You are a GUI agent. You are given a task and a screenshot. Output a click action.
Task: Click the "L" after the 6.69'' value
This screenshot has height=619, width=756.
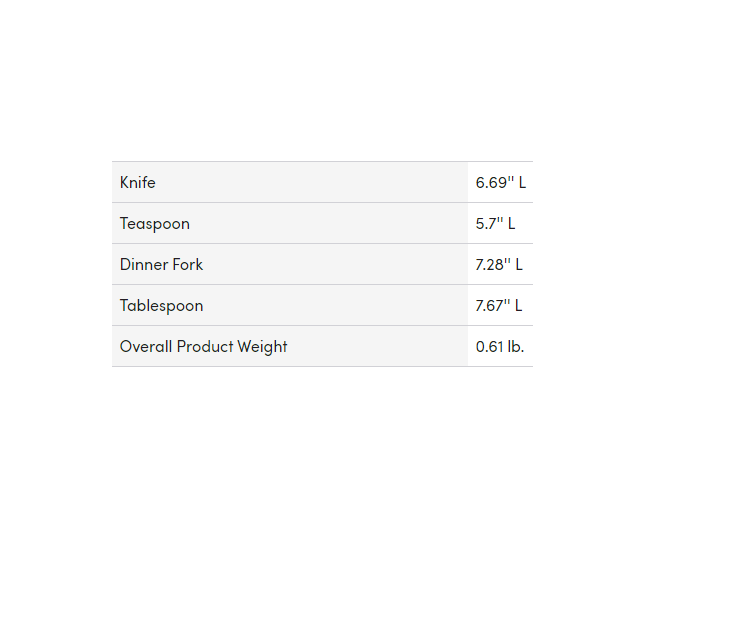point(522,183)
